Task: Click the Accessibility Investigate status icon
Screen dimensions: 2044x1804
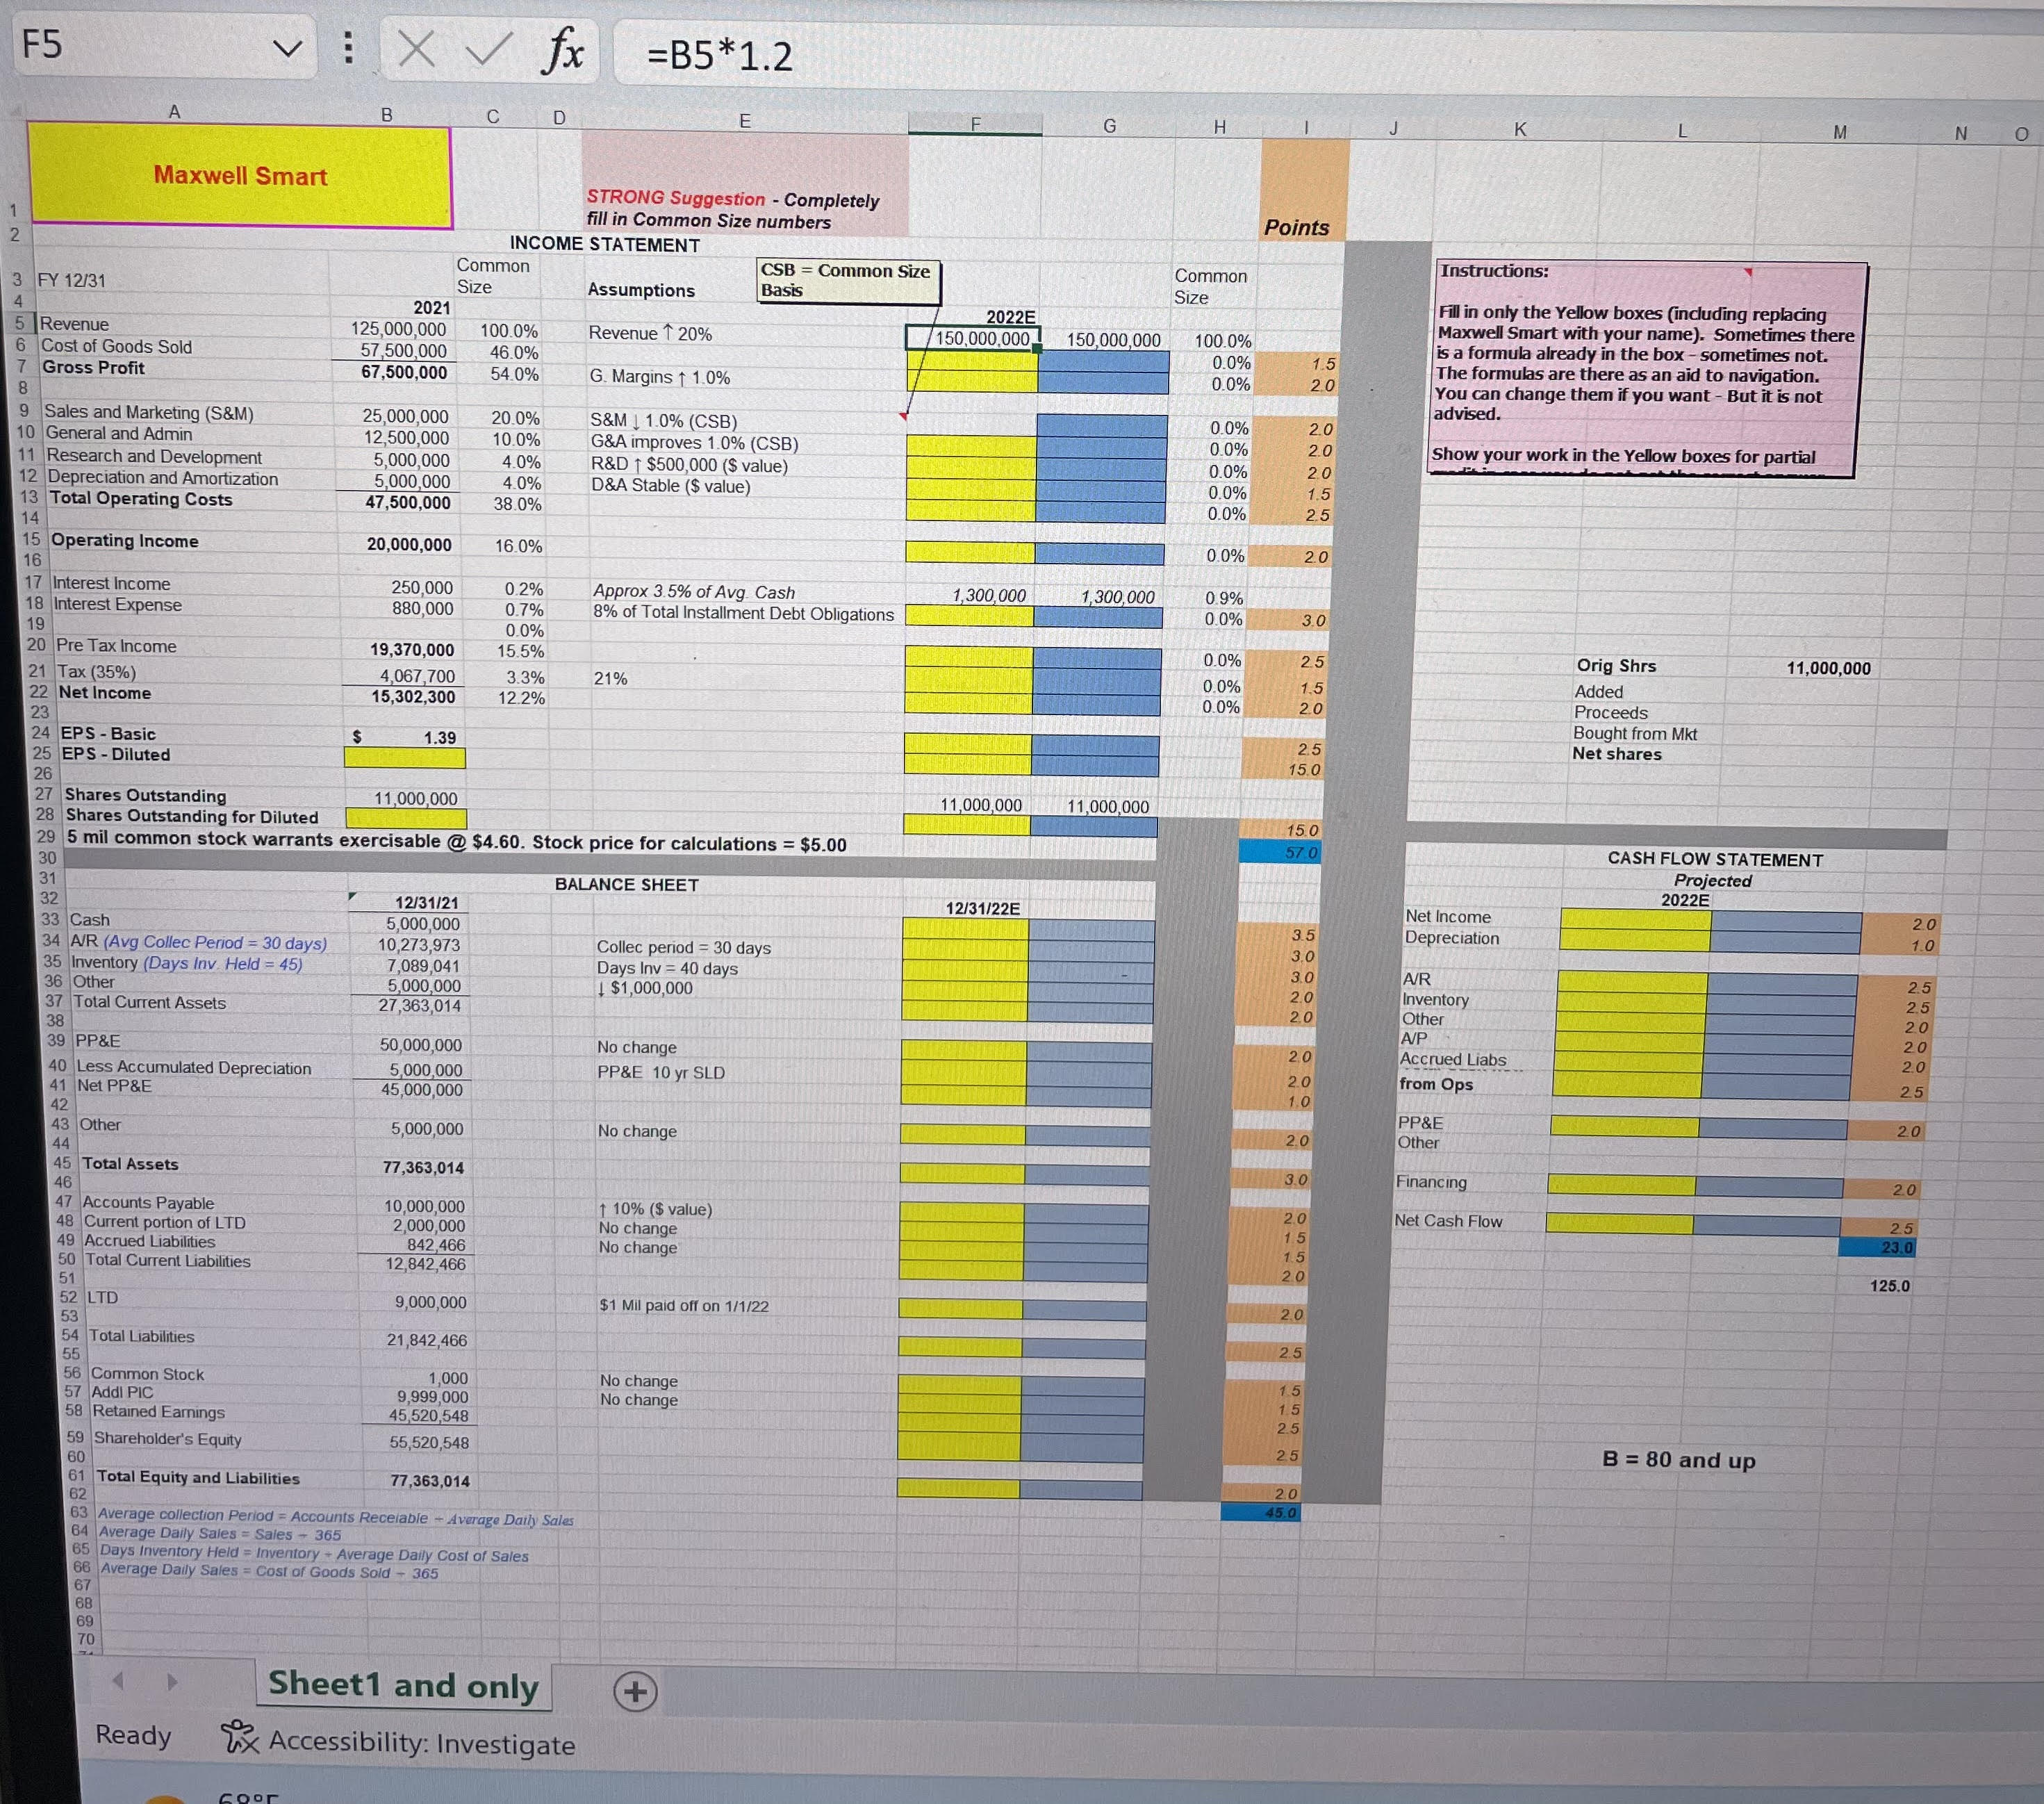Action: point(238,1738)
